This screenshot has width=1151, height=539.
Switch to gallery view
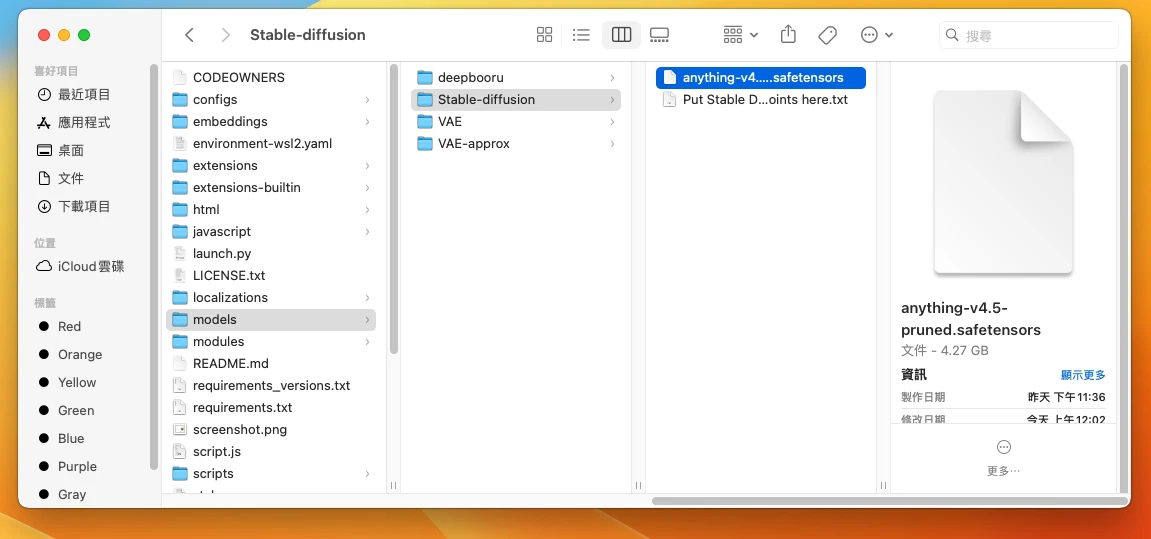(659, 35)
